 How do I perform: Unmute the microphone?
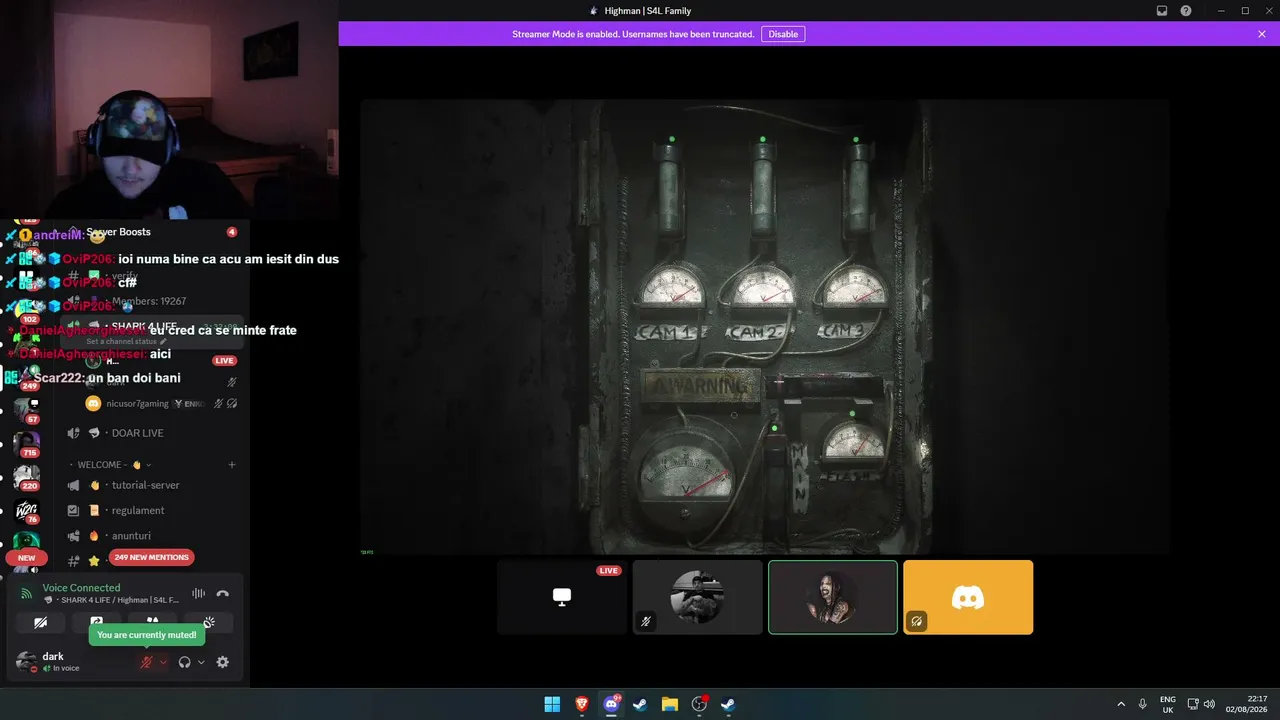click(146, 662)
